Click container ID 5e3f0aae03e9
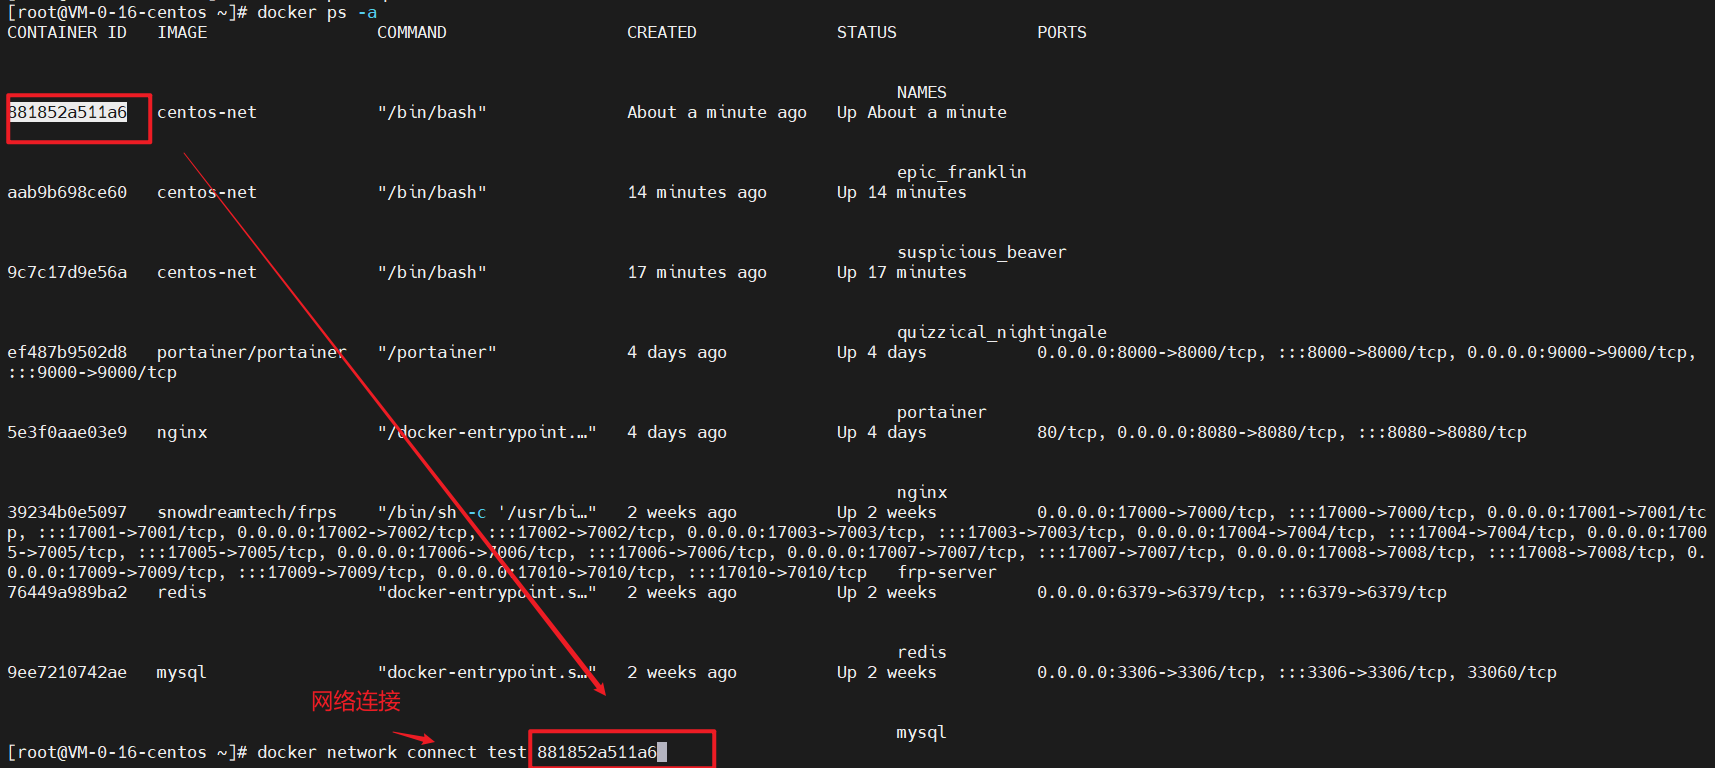Screen dimensions: 1715x768 click(x=67, y=432)
